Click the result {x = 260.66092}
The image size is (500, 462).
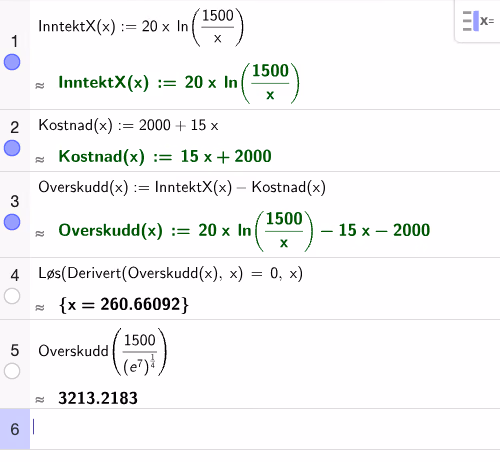(x=124, y=304)
